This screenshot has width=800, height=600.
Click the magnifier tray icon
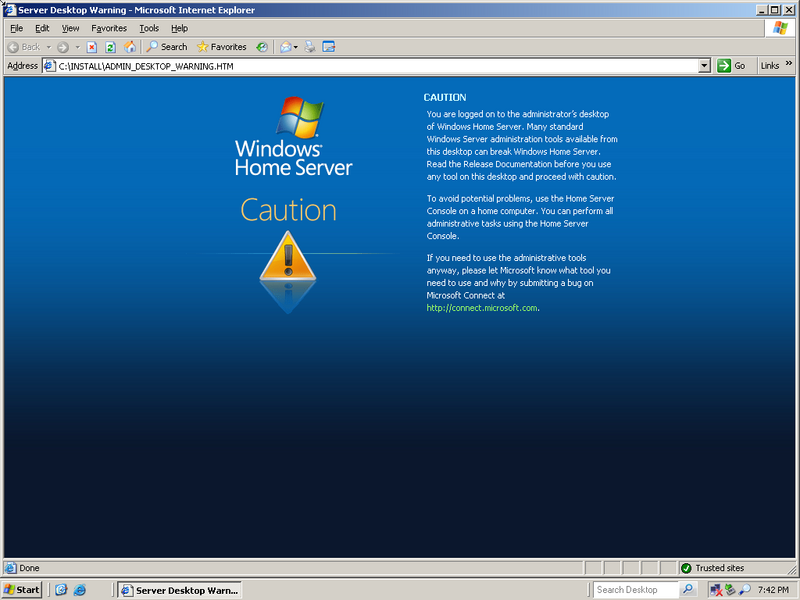pyautogui.click(x=744, y=590)
